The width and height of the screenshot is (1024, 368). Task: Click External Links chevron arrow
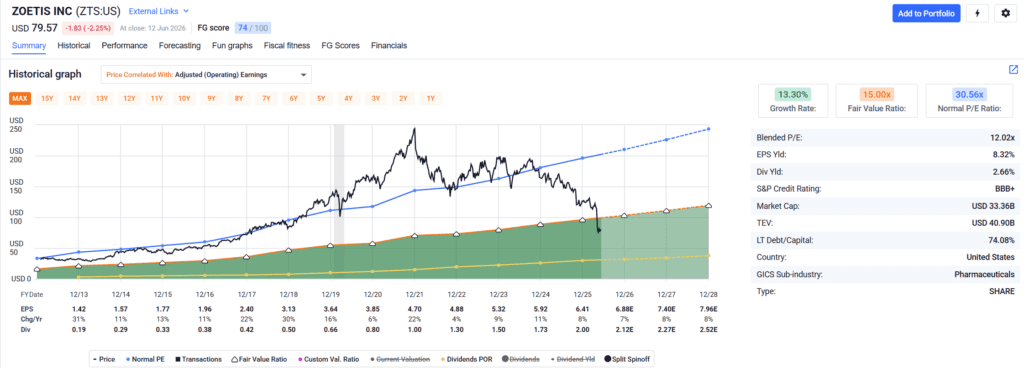click(x=186, y=11)
